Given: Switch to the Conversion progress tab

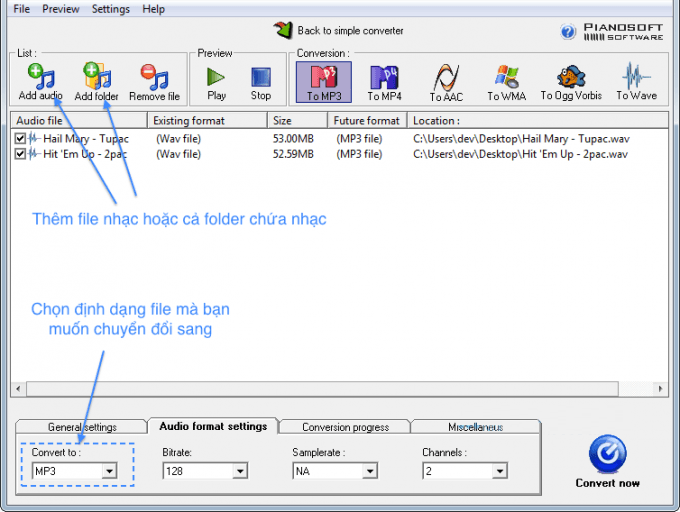Looking at the screenshot, I should [x=345, y=427].
